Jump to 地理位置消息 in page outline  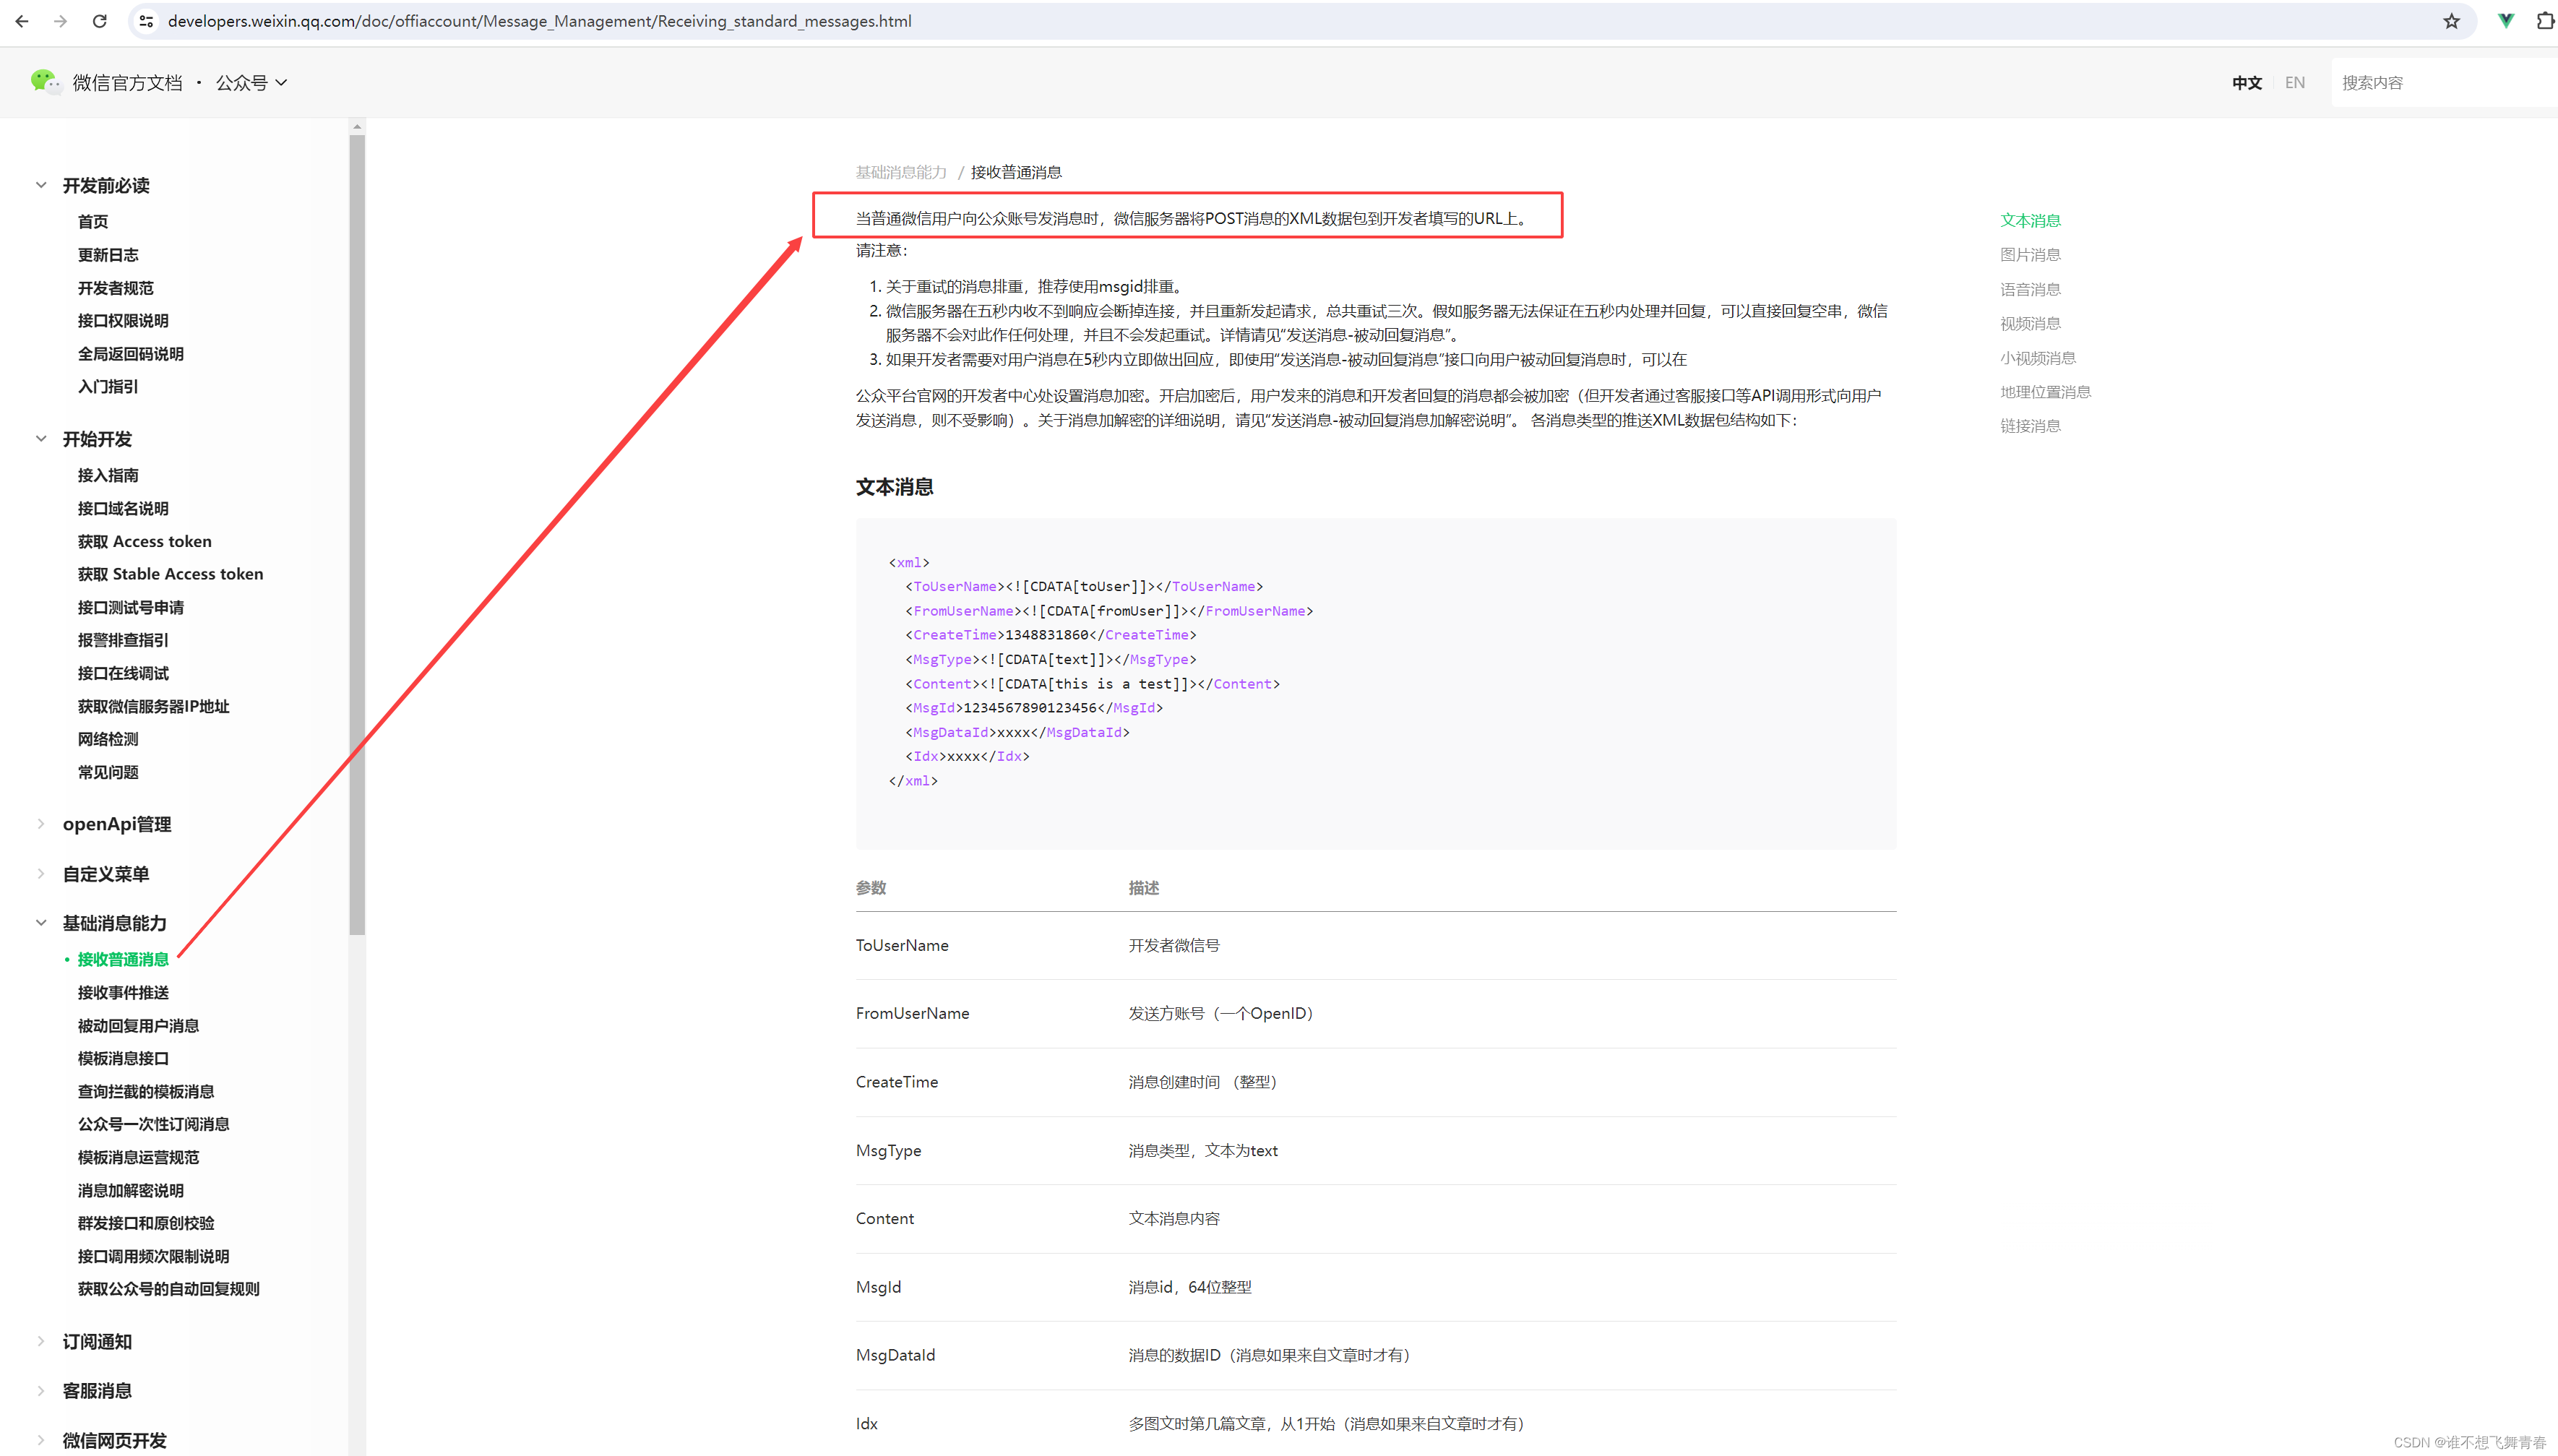pyautogui.click(x=2045, y=392)
